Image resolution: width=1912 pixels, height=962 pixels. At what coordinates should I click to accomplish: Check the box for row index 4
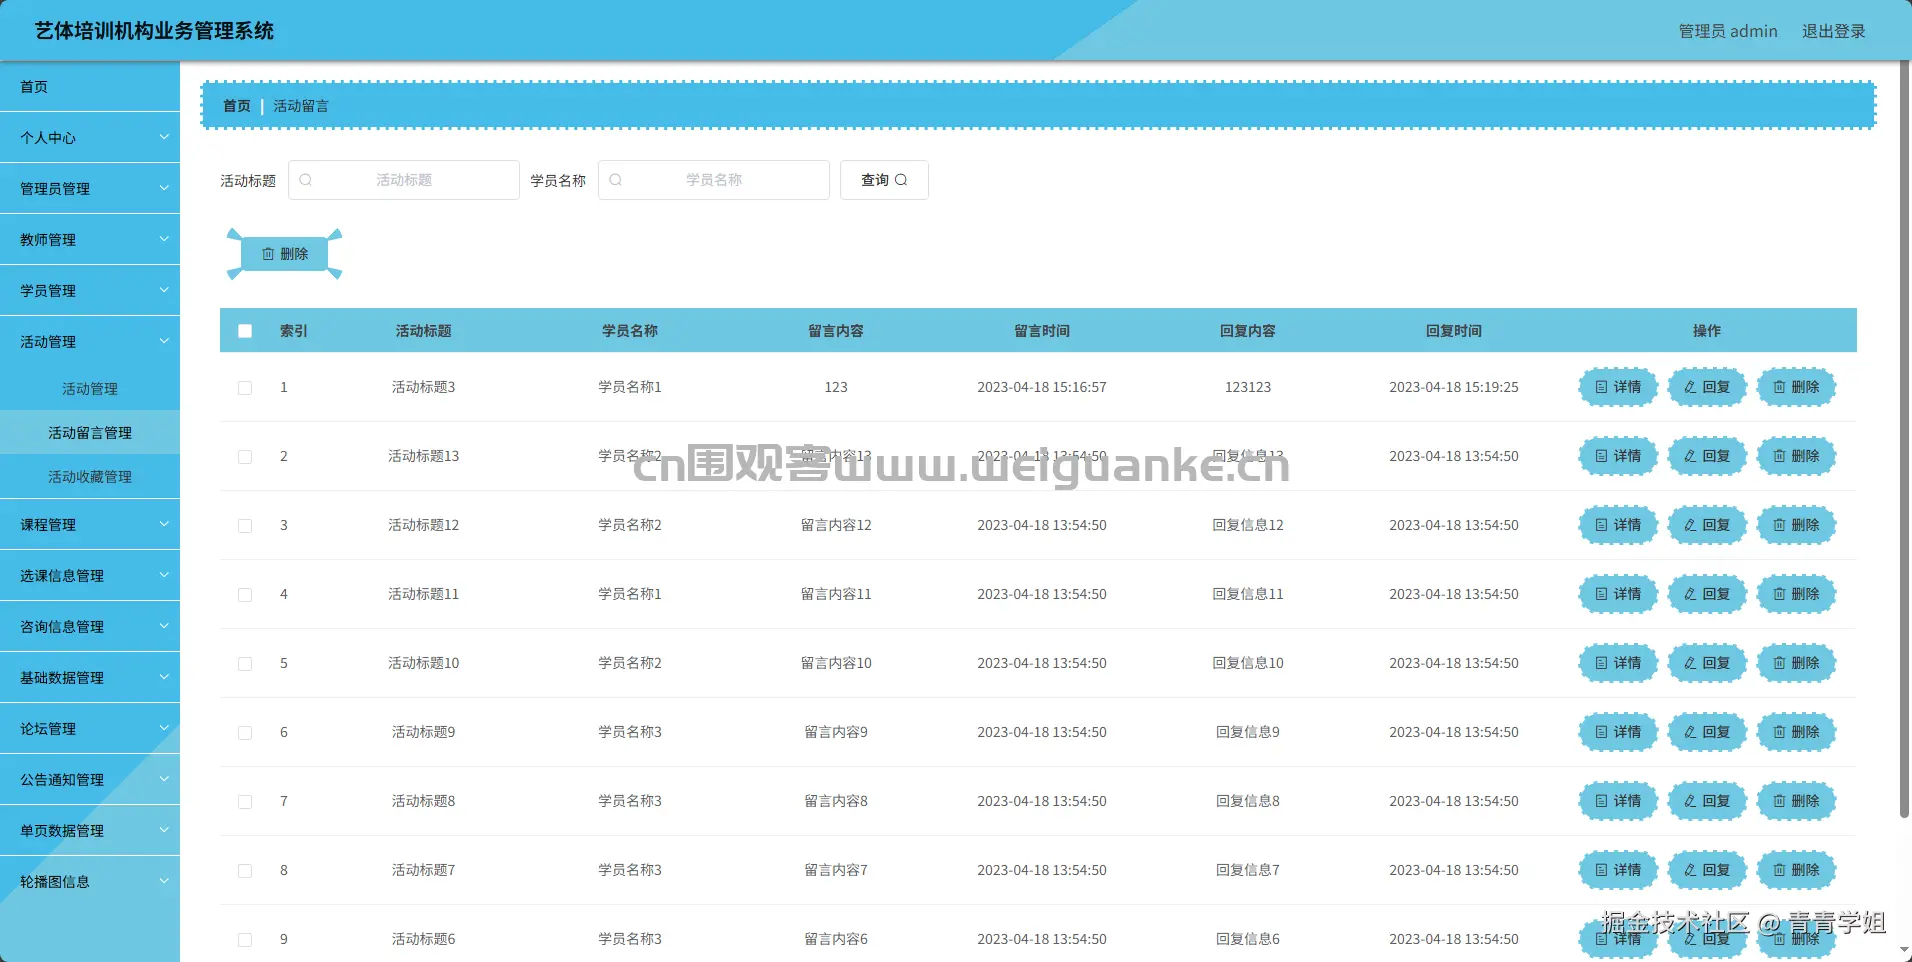point(245,595)
